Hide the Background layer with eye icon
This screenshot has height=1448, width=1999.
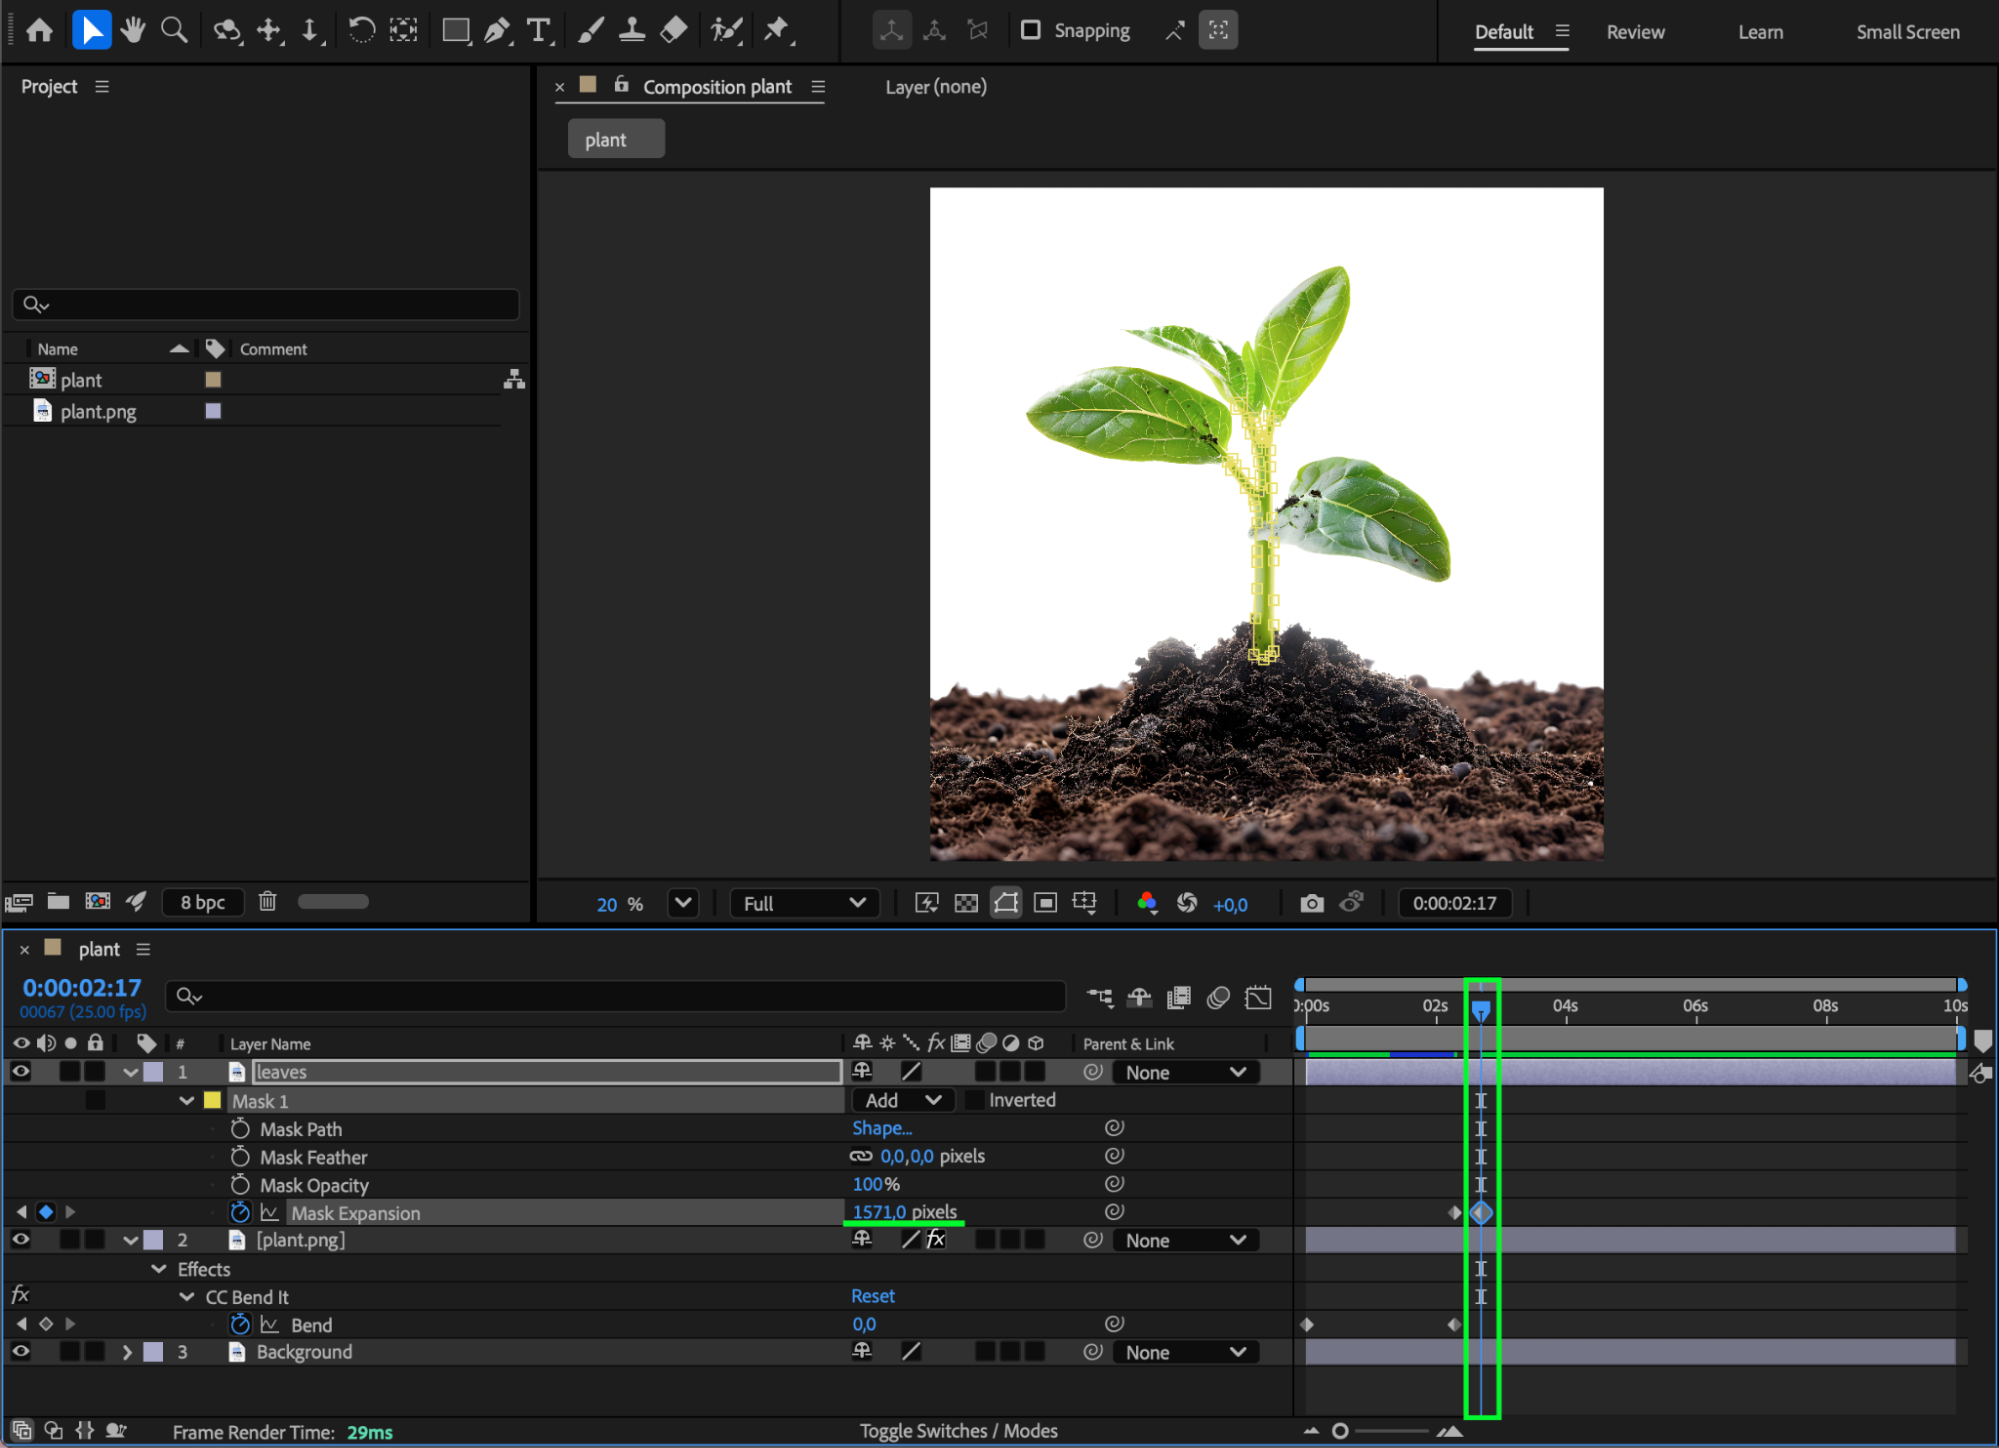20,1351
